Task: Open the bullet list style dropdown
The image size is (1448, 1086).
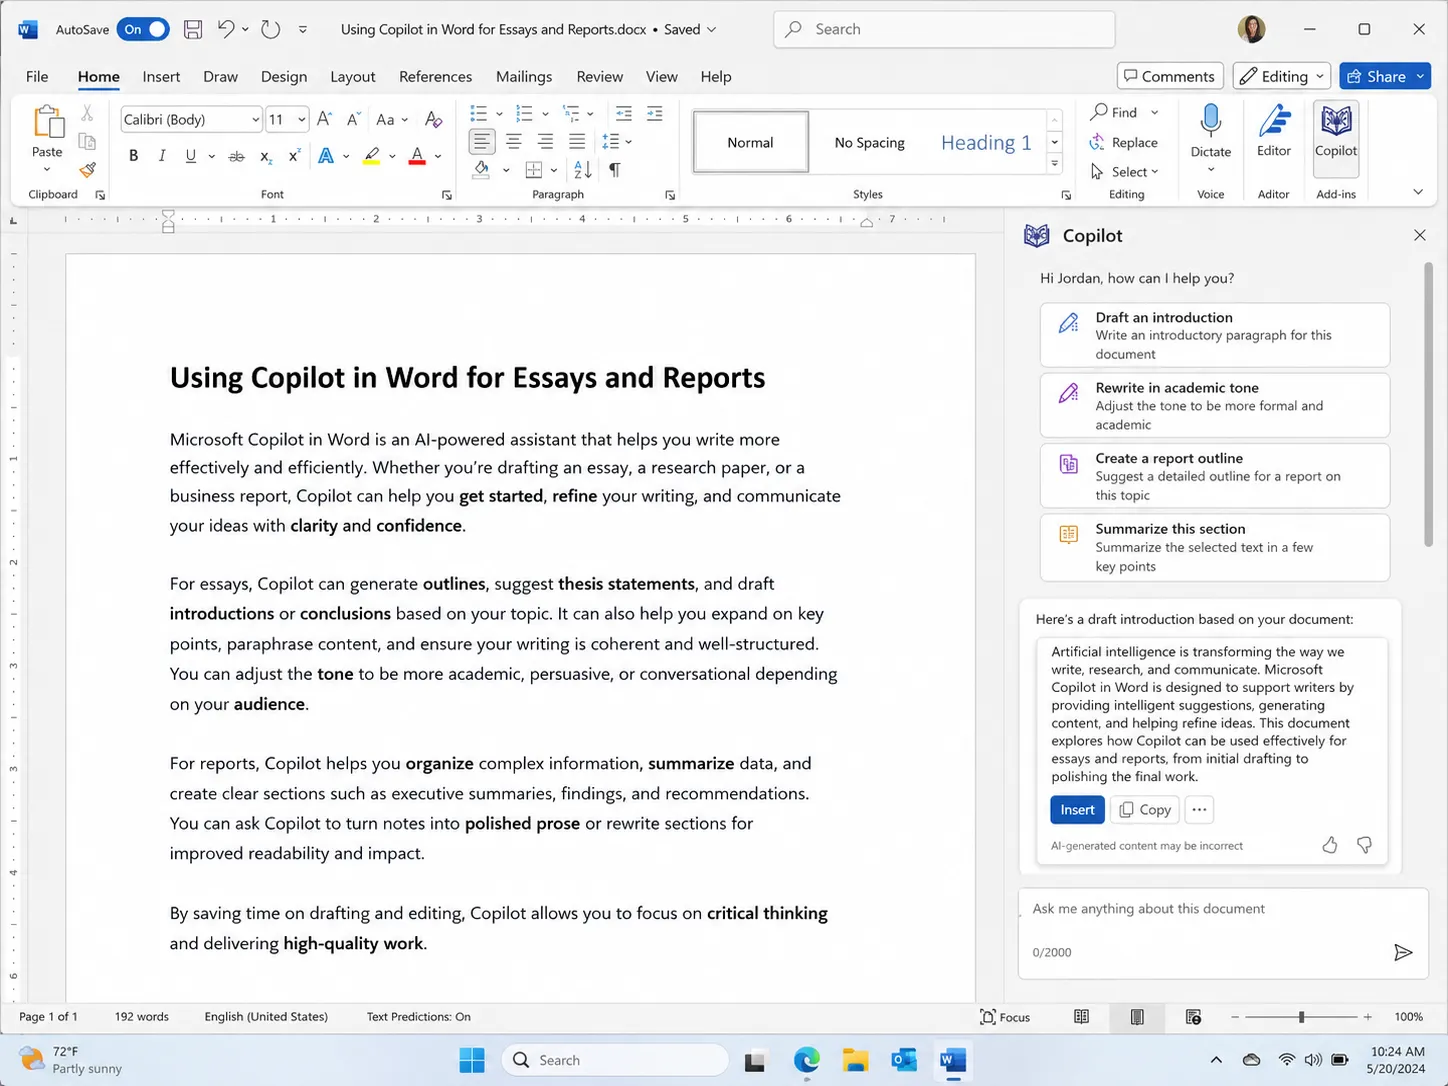Action: [x=499, y=113]
